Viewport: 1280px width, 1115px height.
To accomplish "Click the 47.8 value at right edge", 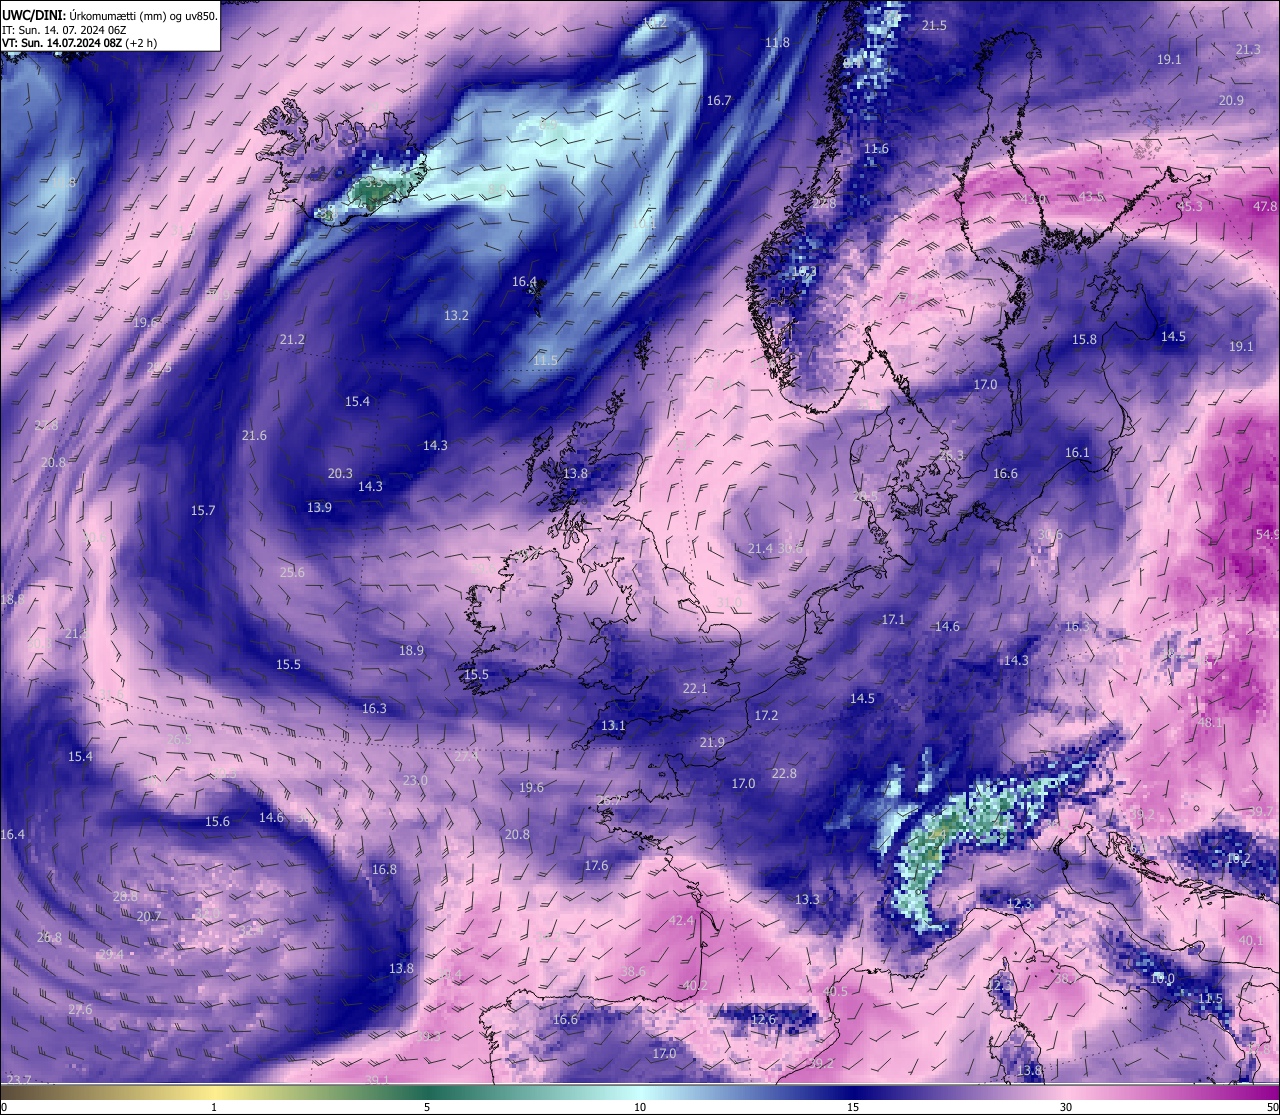I will pyautogui.click(x=1265, y=206).
